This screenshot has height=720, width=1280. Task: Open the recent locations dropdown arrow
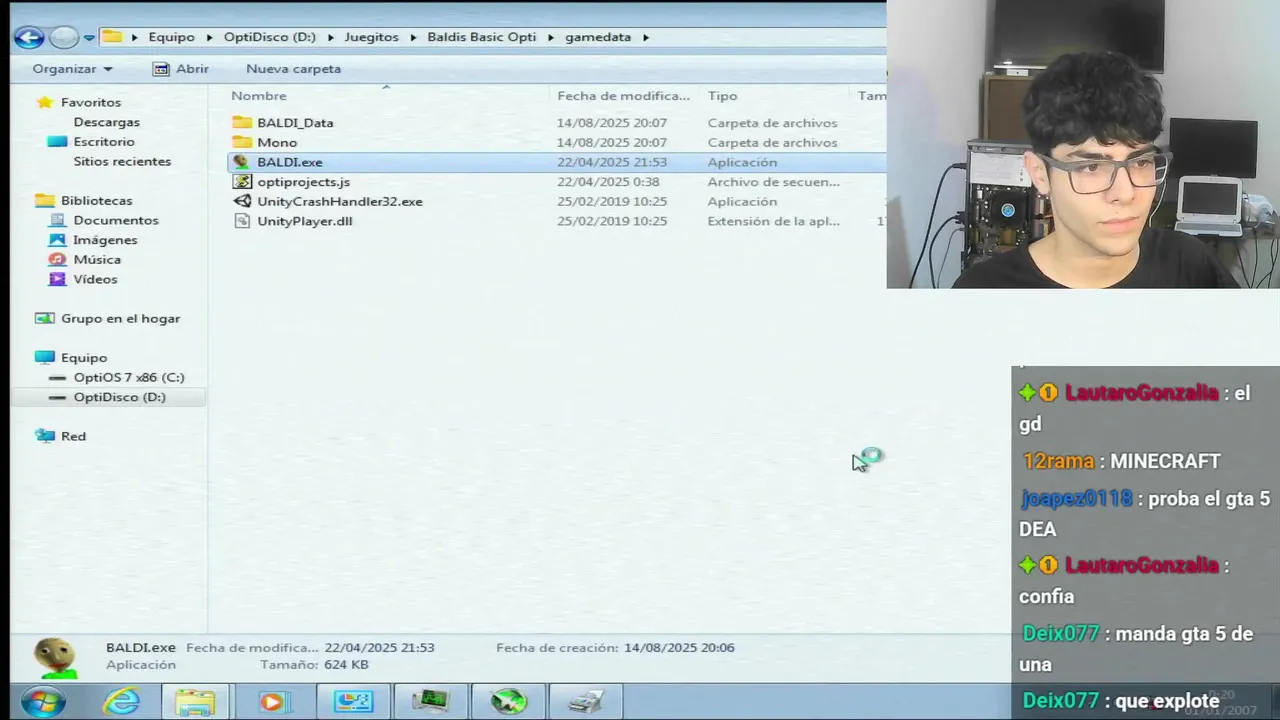(x=89, y=38)
